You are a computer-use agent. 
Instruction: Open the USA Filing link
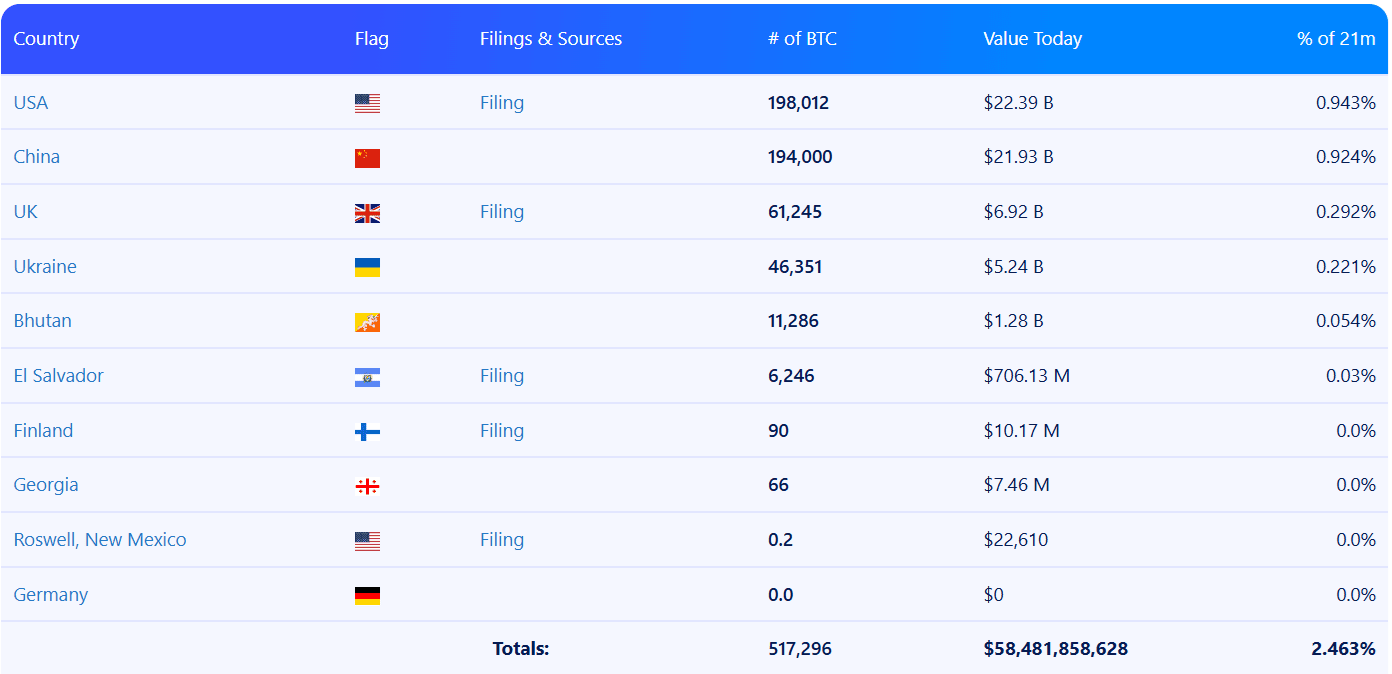tap(501, 103)
